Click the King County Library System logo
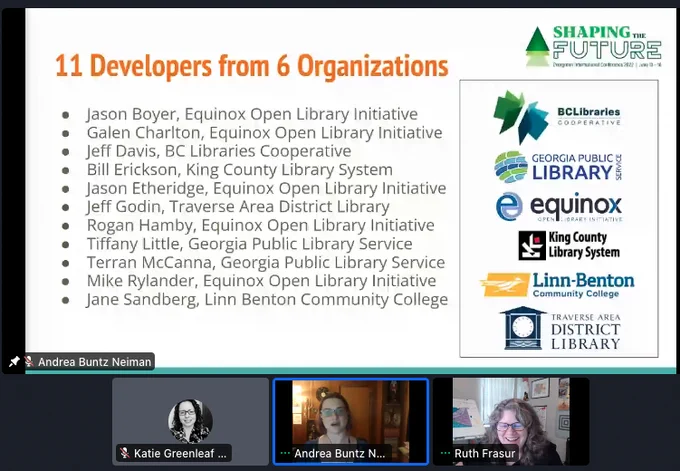The height and width of the screenshot is (471, 680). pos(569,245)
